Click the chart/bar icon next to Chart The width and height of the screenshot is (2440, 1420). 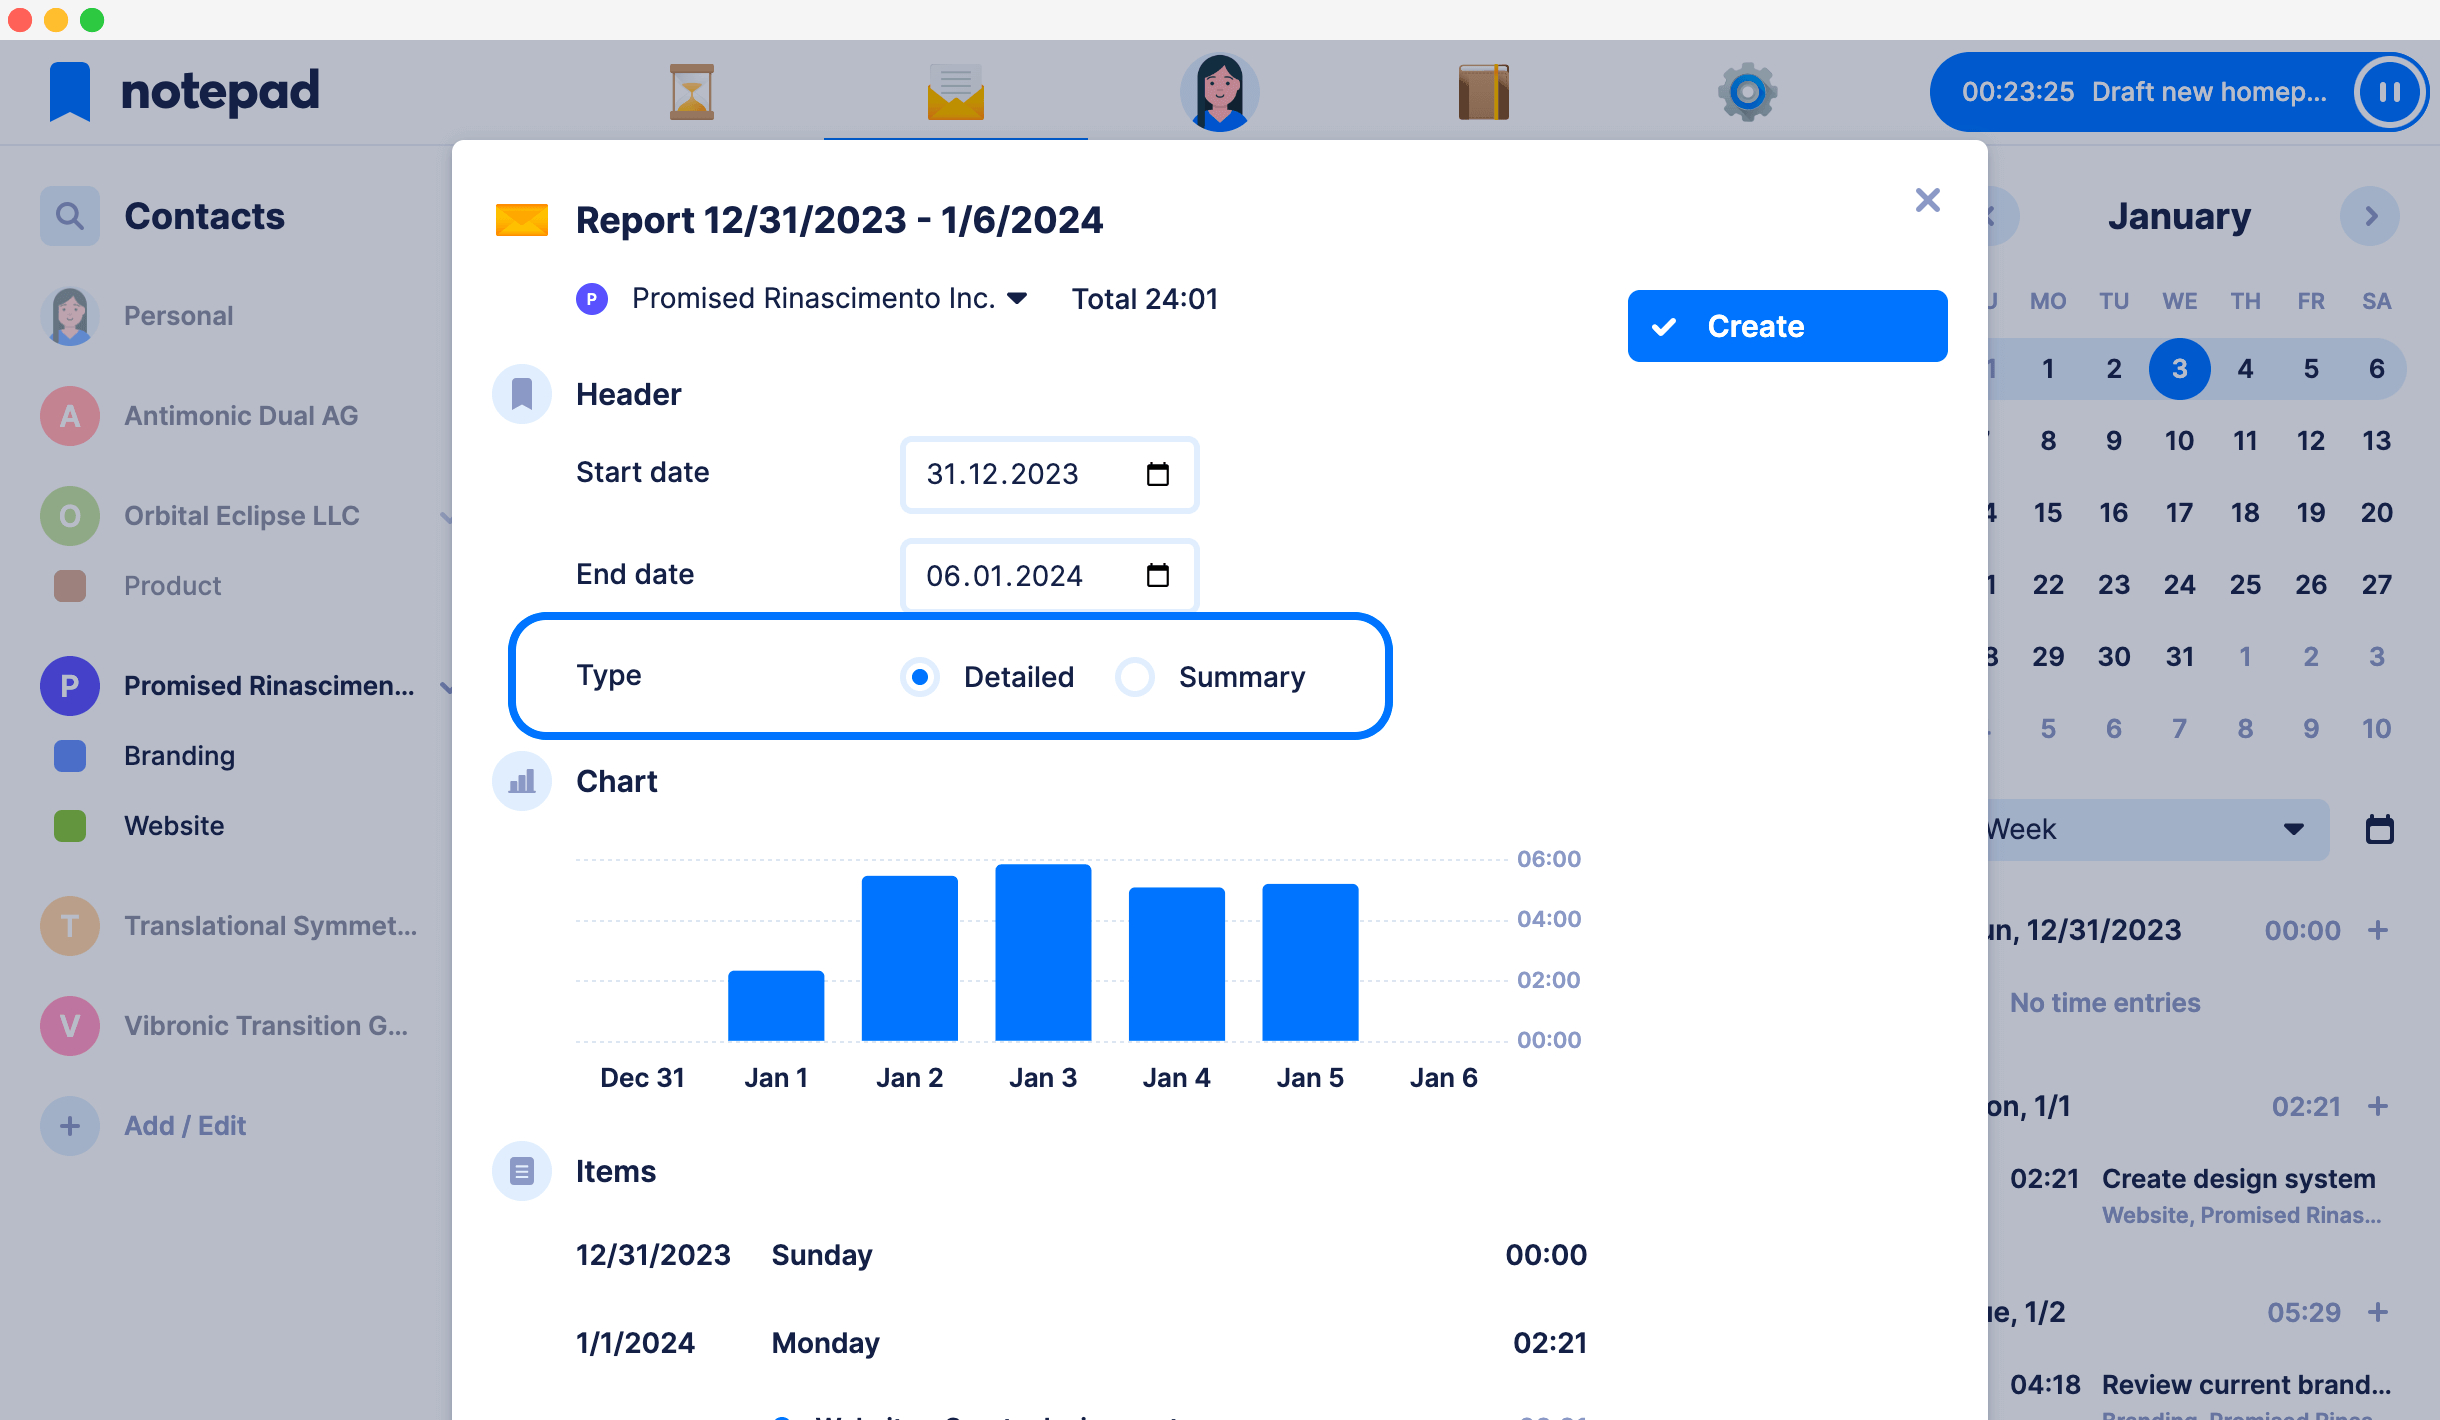(x=520, y=781)
